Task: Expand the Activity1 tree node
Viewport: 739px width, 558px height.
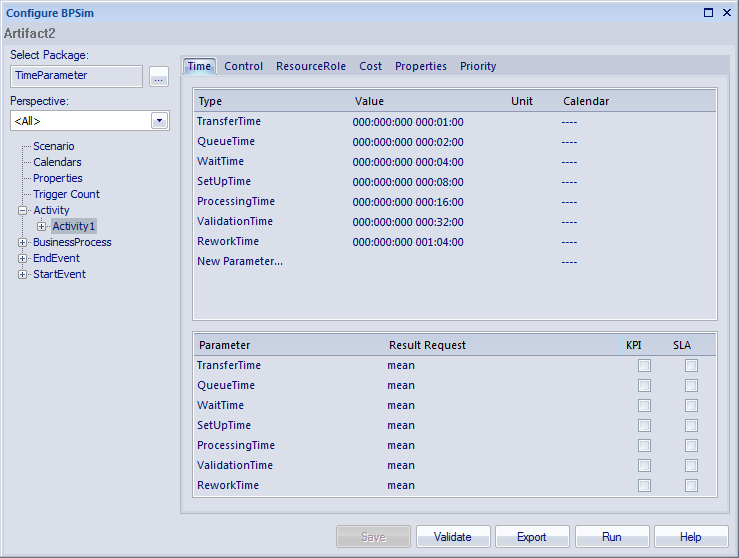Action: (42, 226)
